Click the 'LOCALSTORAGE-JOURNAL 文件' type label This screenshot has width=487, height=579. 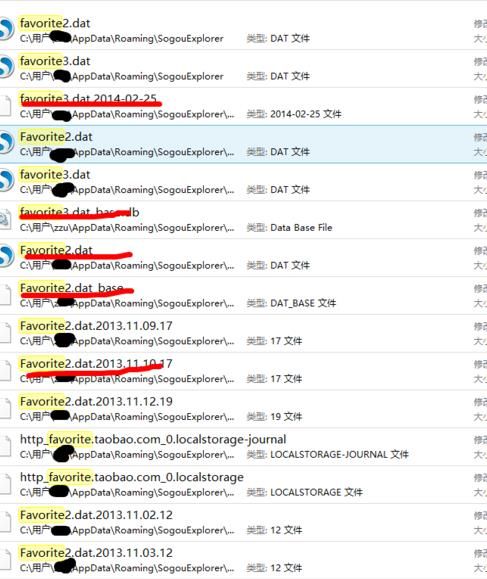pyautogui.click(x=339, y=455)
